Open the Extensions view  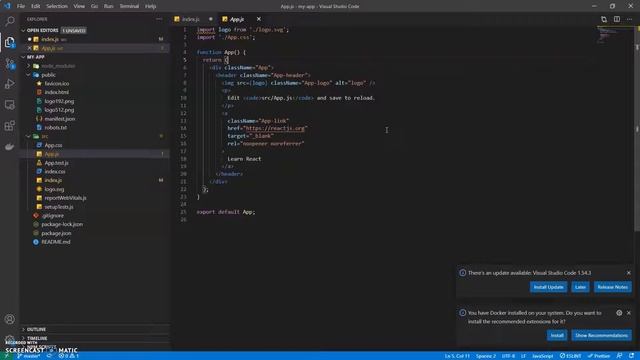click(x=9, y=125)
